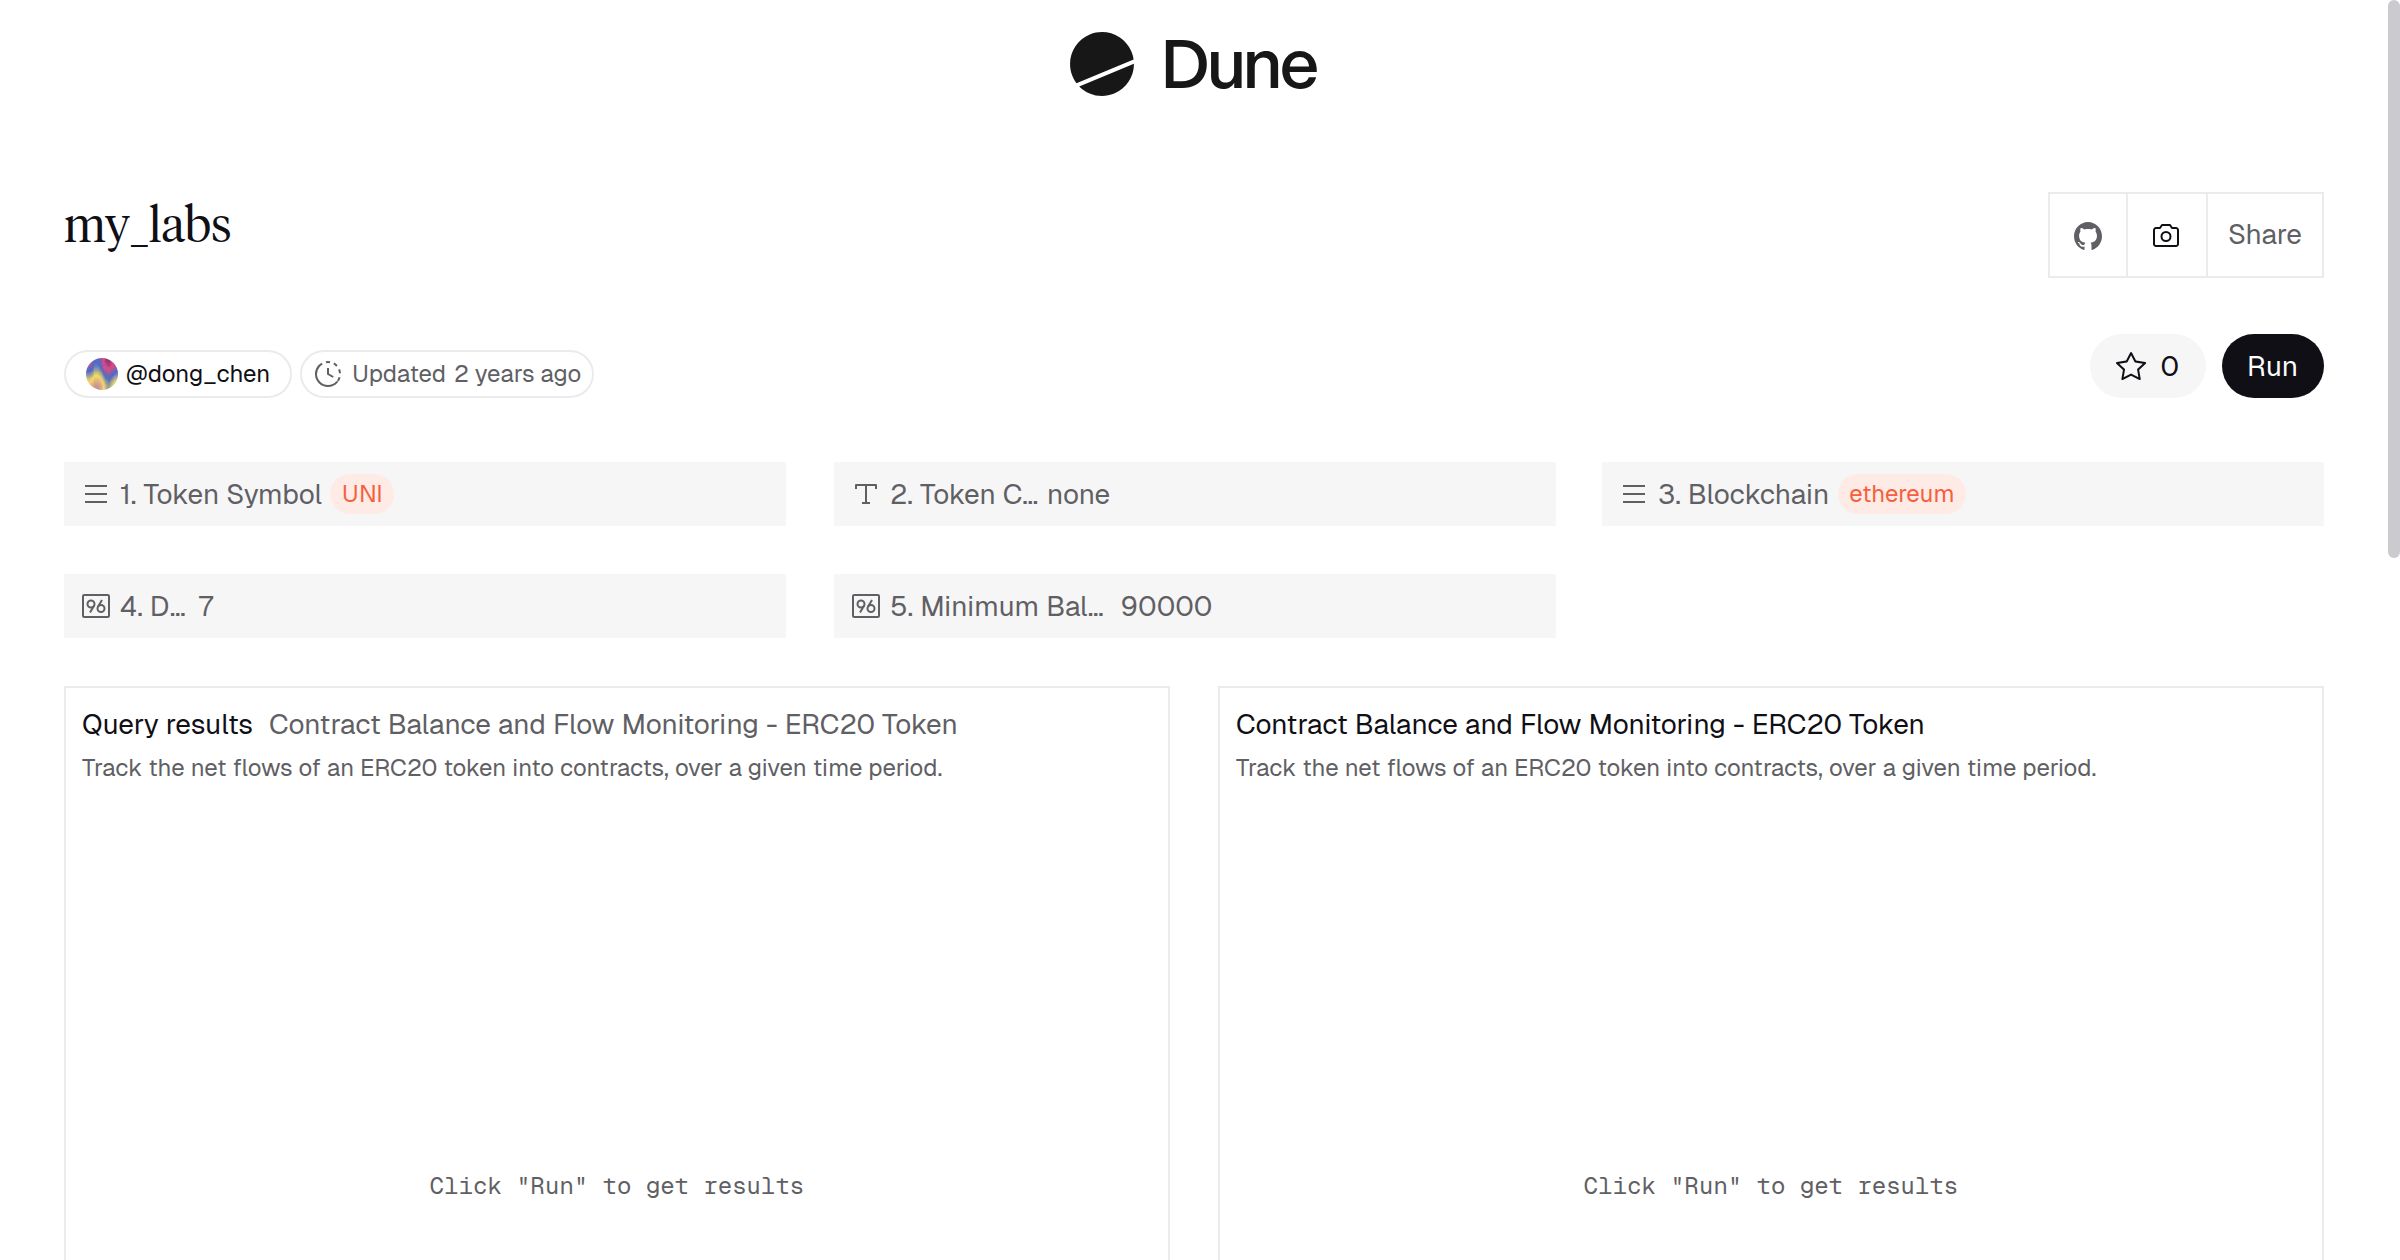Click the list icon for Blockchain

[x=1634, y=494]
